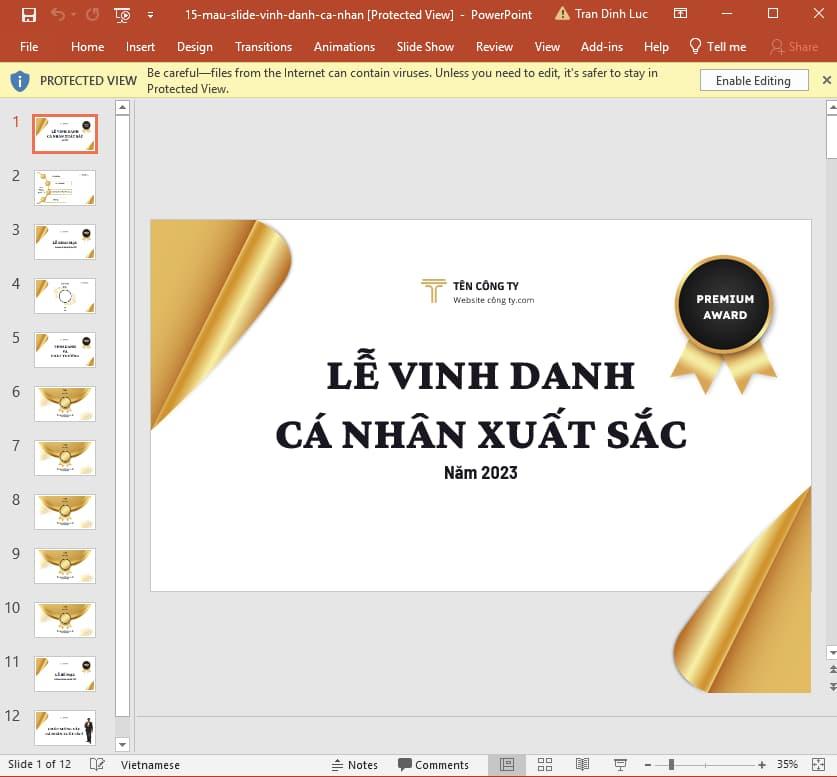This screenshot has width=837, height=777.
Task: Start slideshow from beginning via Quick Access Toolbar
Action: [x=122, y=15]
